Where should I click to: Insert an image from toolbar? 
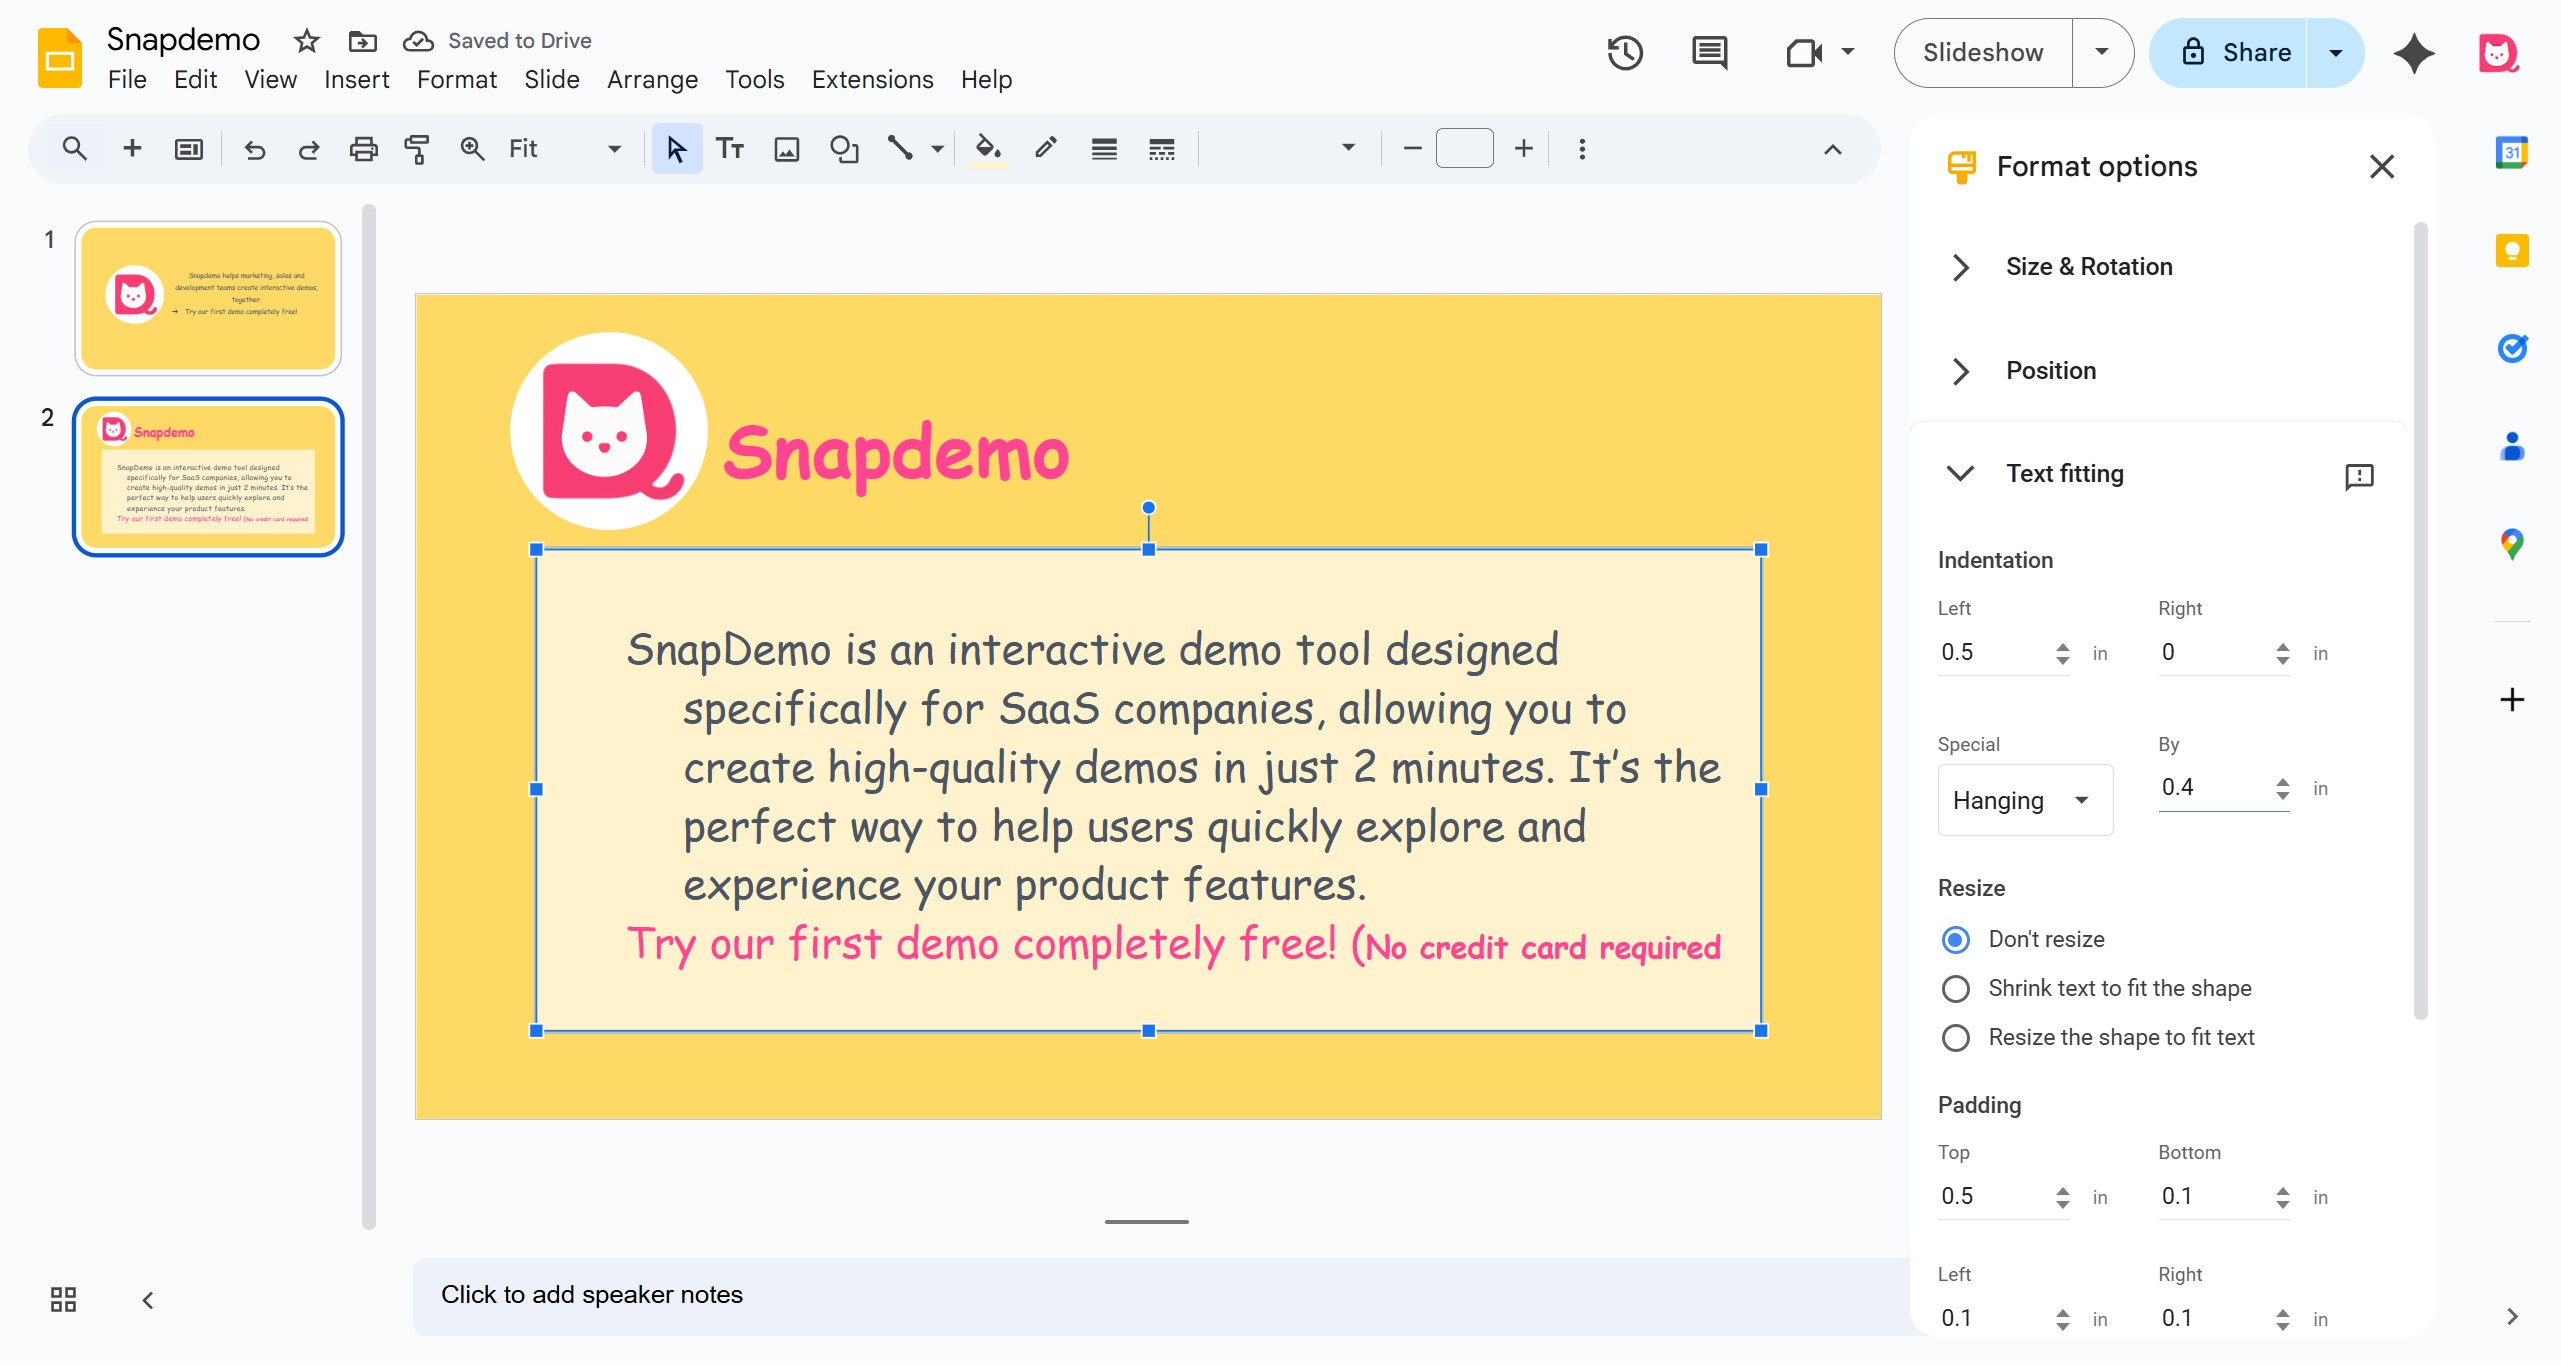click(787, 149)
